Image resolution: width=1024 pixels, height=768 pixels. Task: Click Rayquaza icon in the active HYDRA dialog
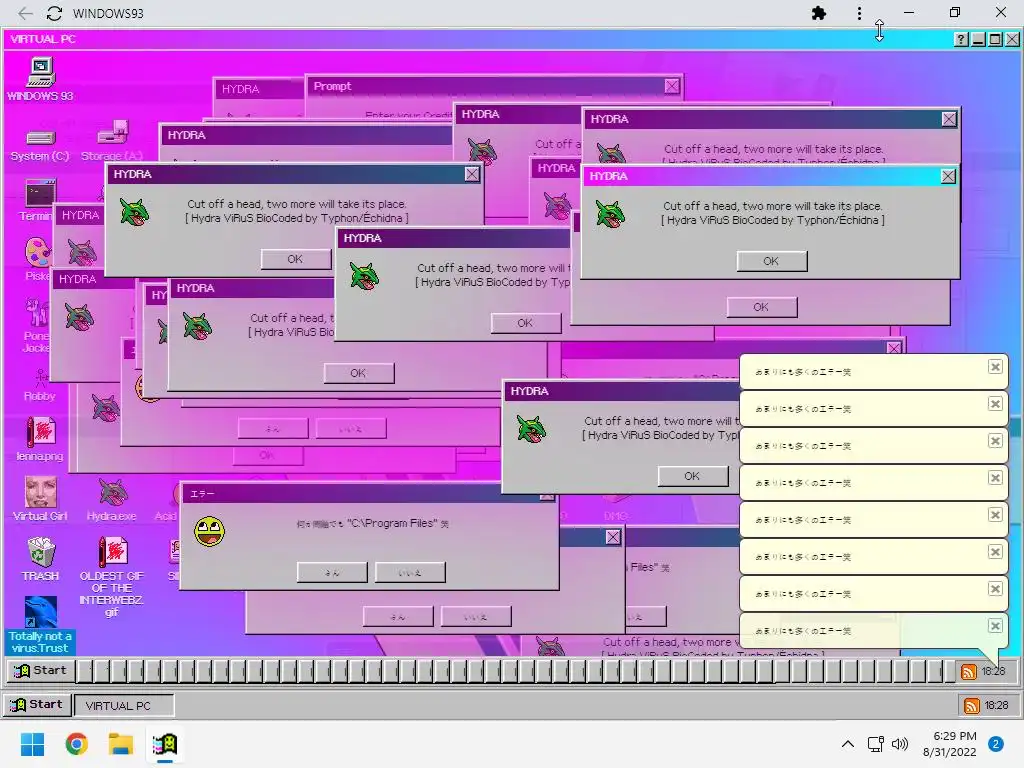point(611,214)
